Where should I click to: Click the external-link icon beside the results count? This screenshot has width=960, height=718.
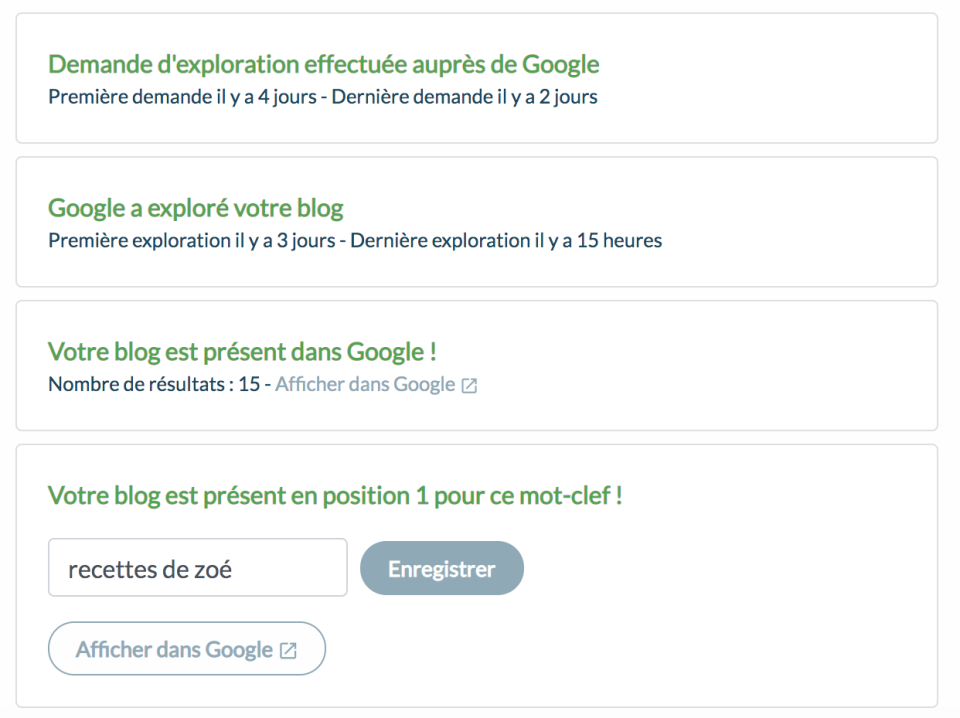[469, 386]
